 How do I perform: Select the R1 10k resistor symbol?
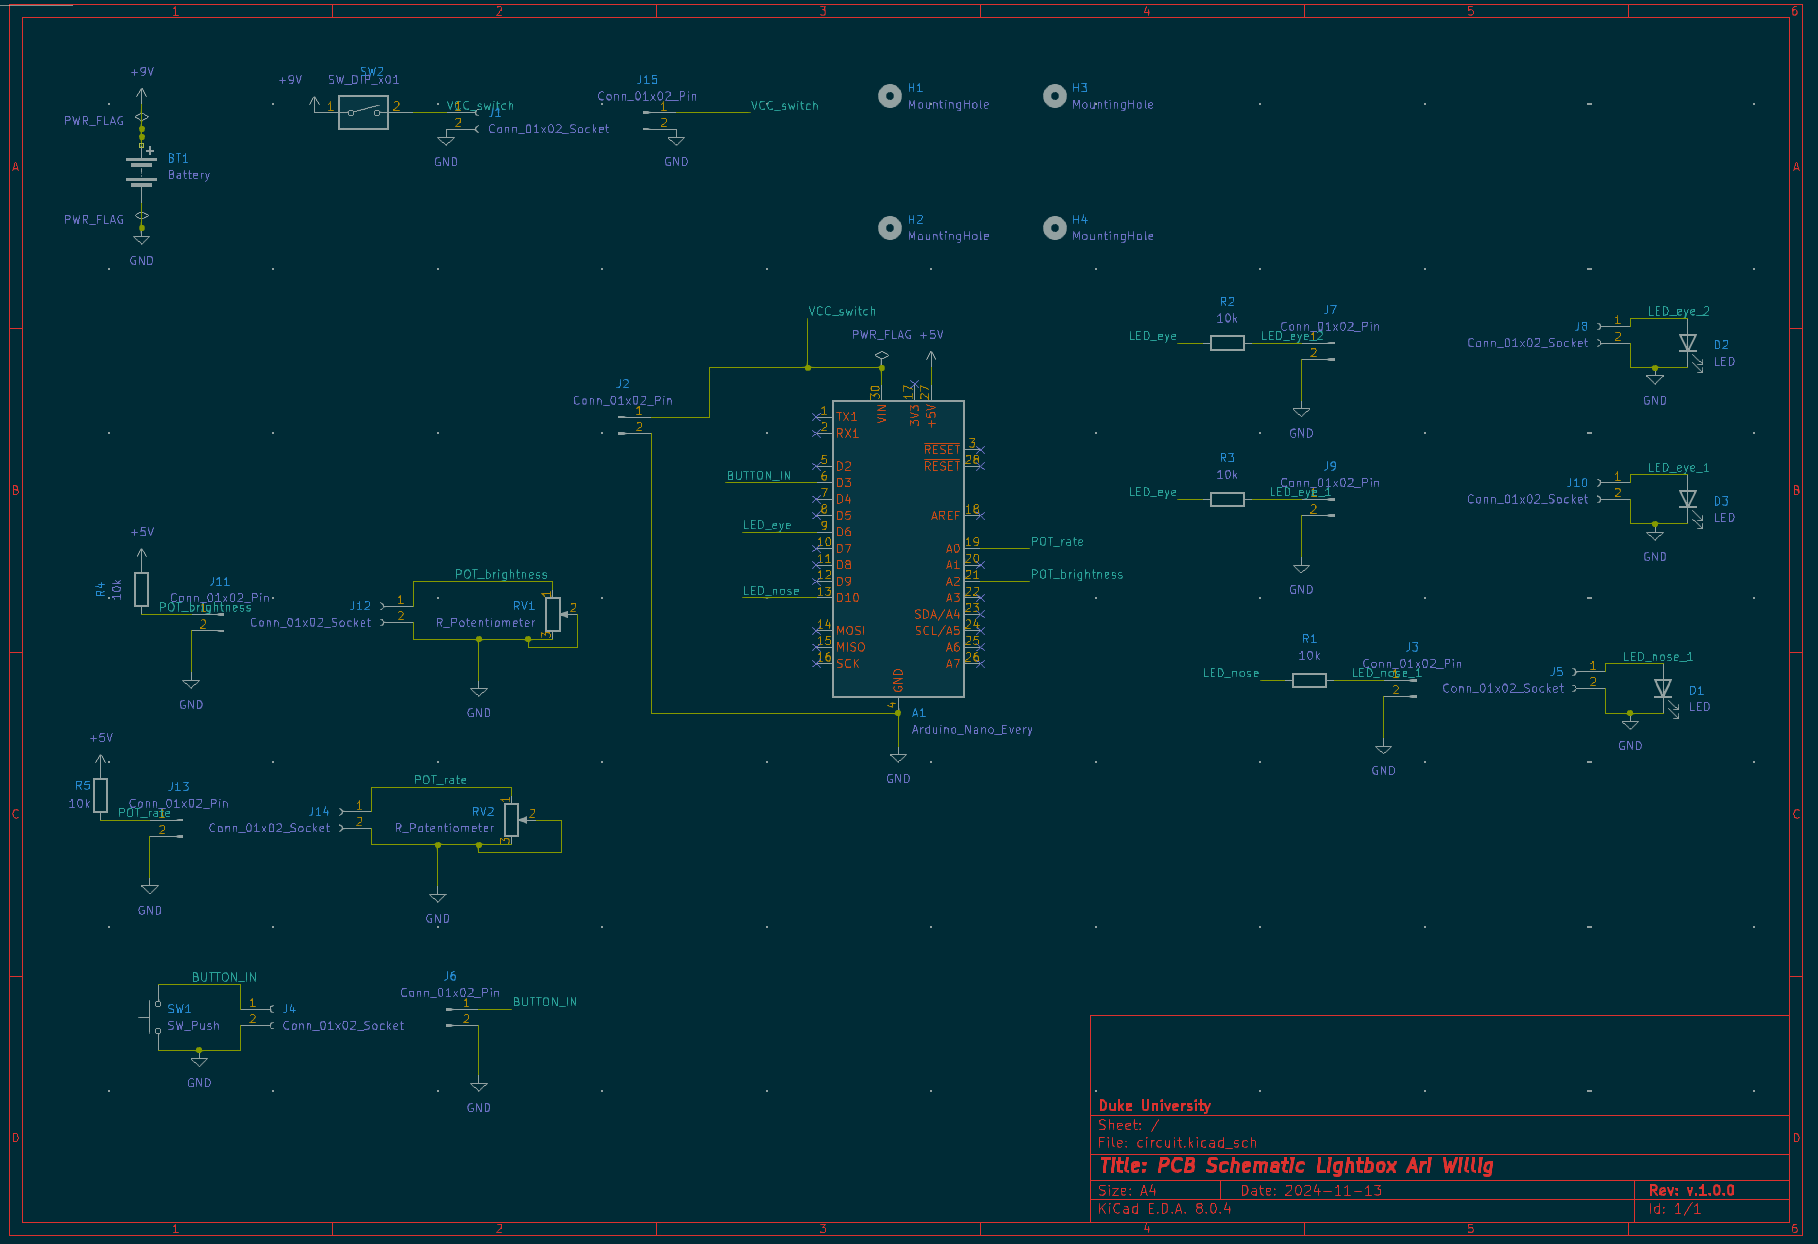(1309, 680)
